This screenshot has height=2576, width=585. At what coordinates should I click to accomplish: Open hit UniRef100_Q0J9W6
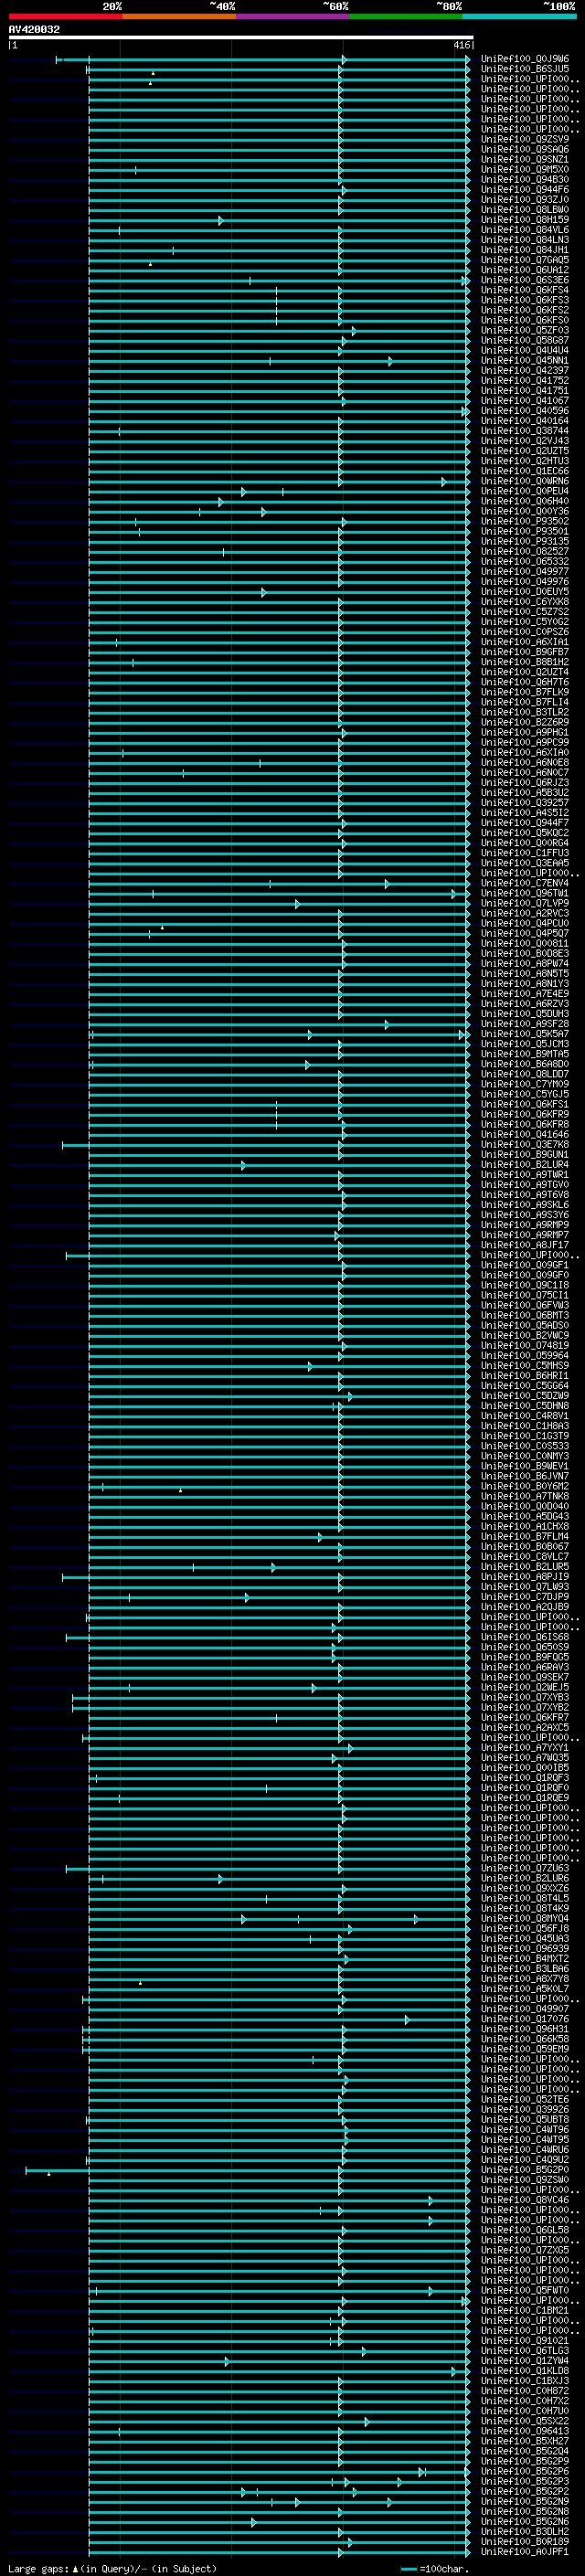click(524, 59)
